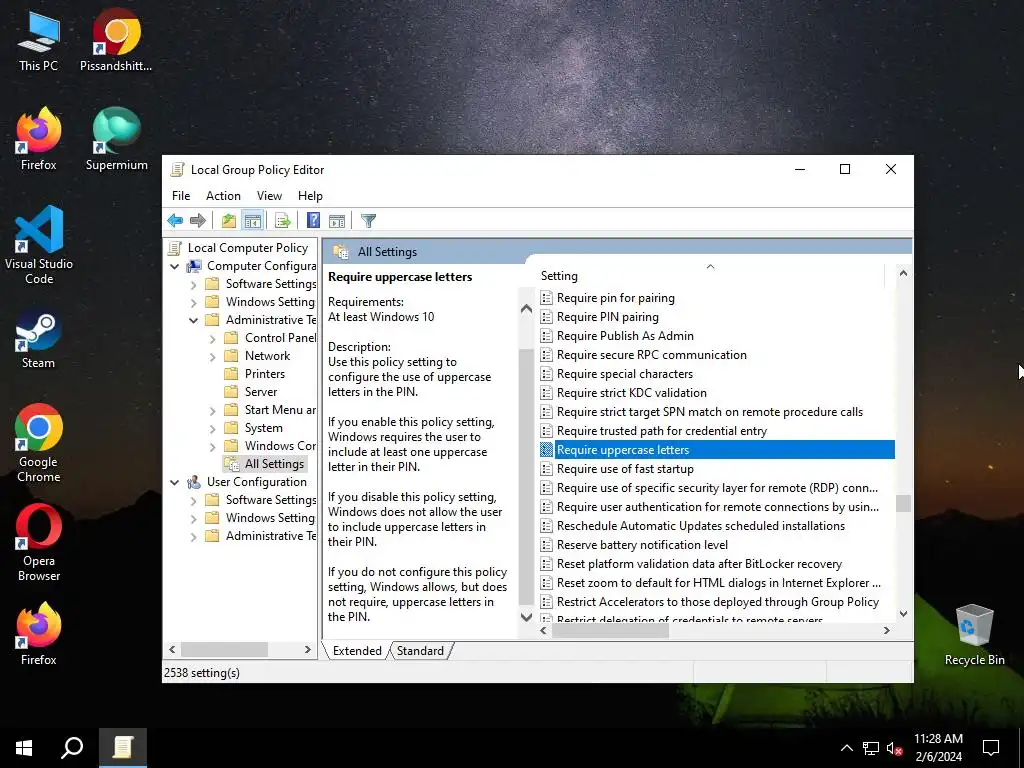
Task: Expand the Control Panel tree node
Action: point(212,338)
